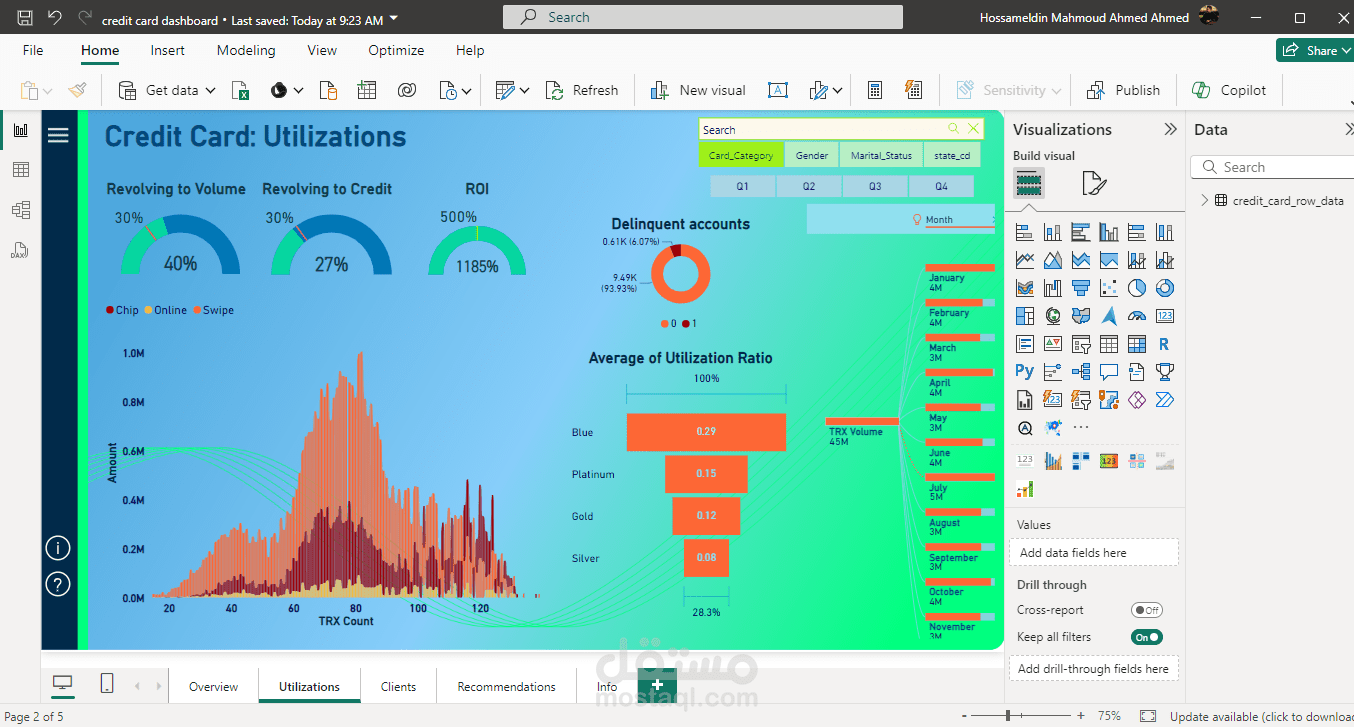This screenshot has width=1354, height=727.
Task: Select the Q3 quarter slicer button
Action: coord(875,187)
